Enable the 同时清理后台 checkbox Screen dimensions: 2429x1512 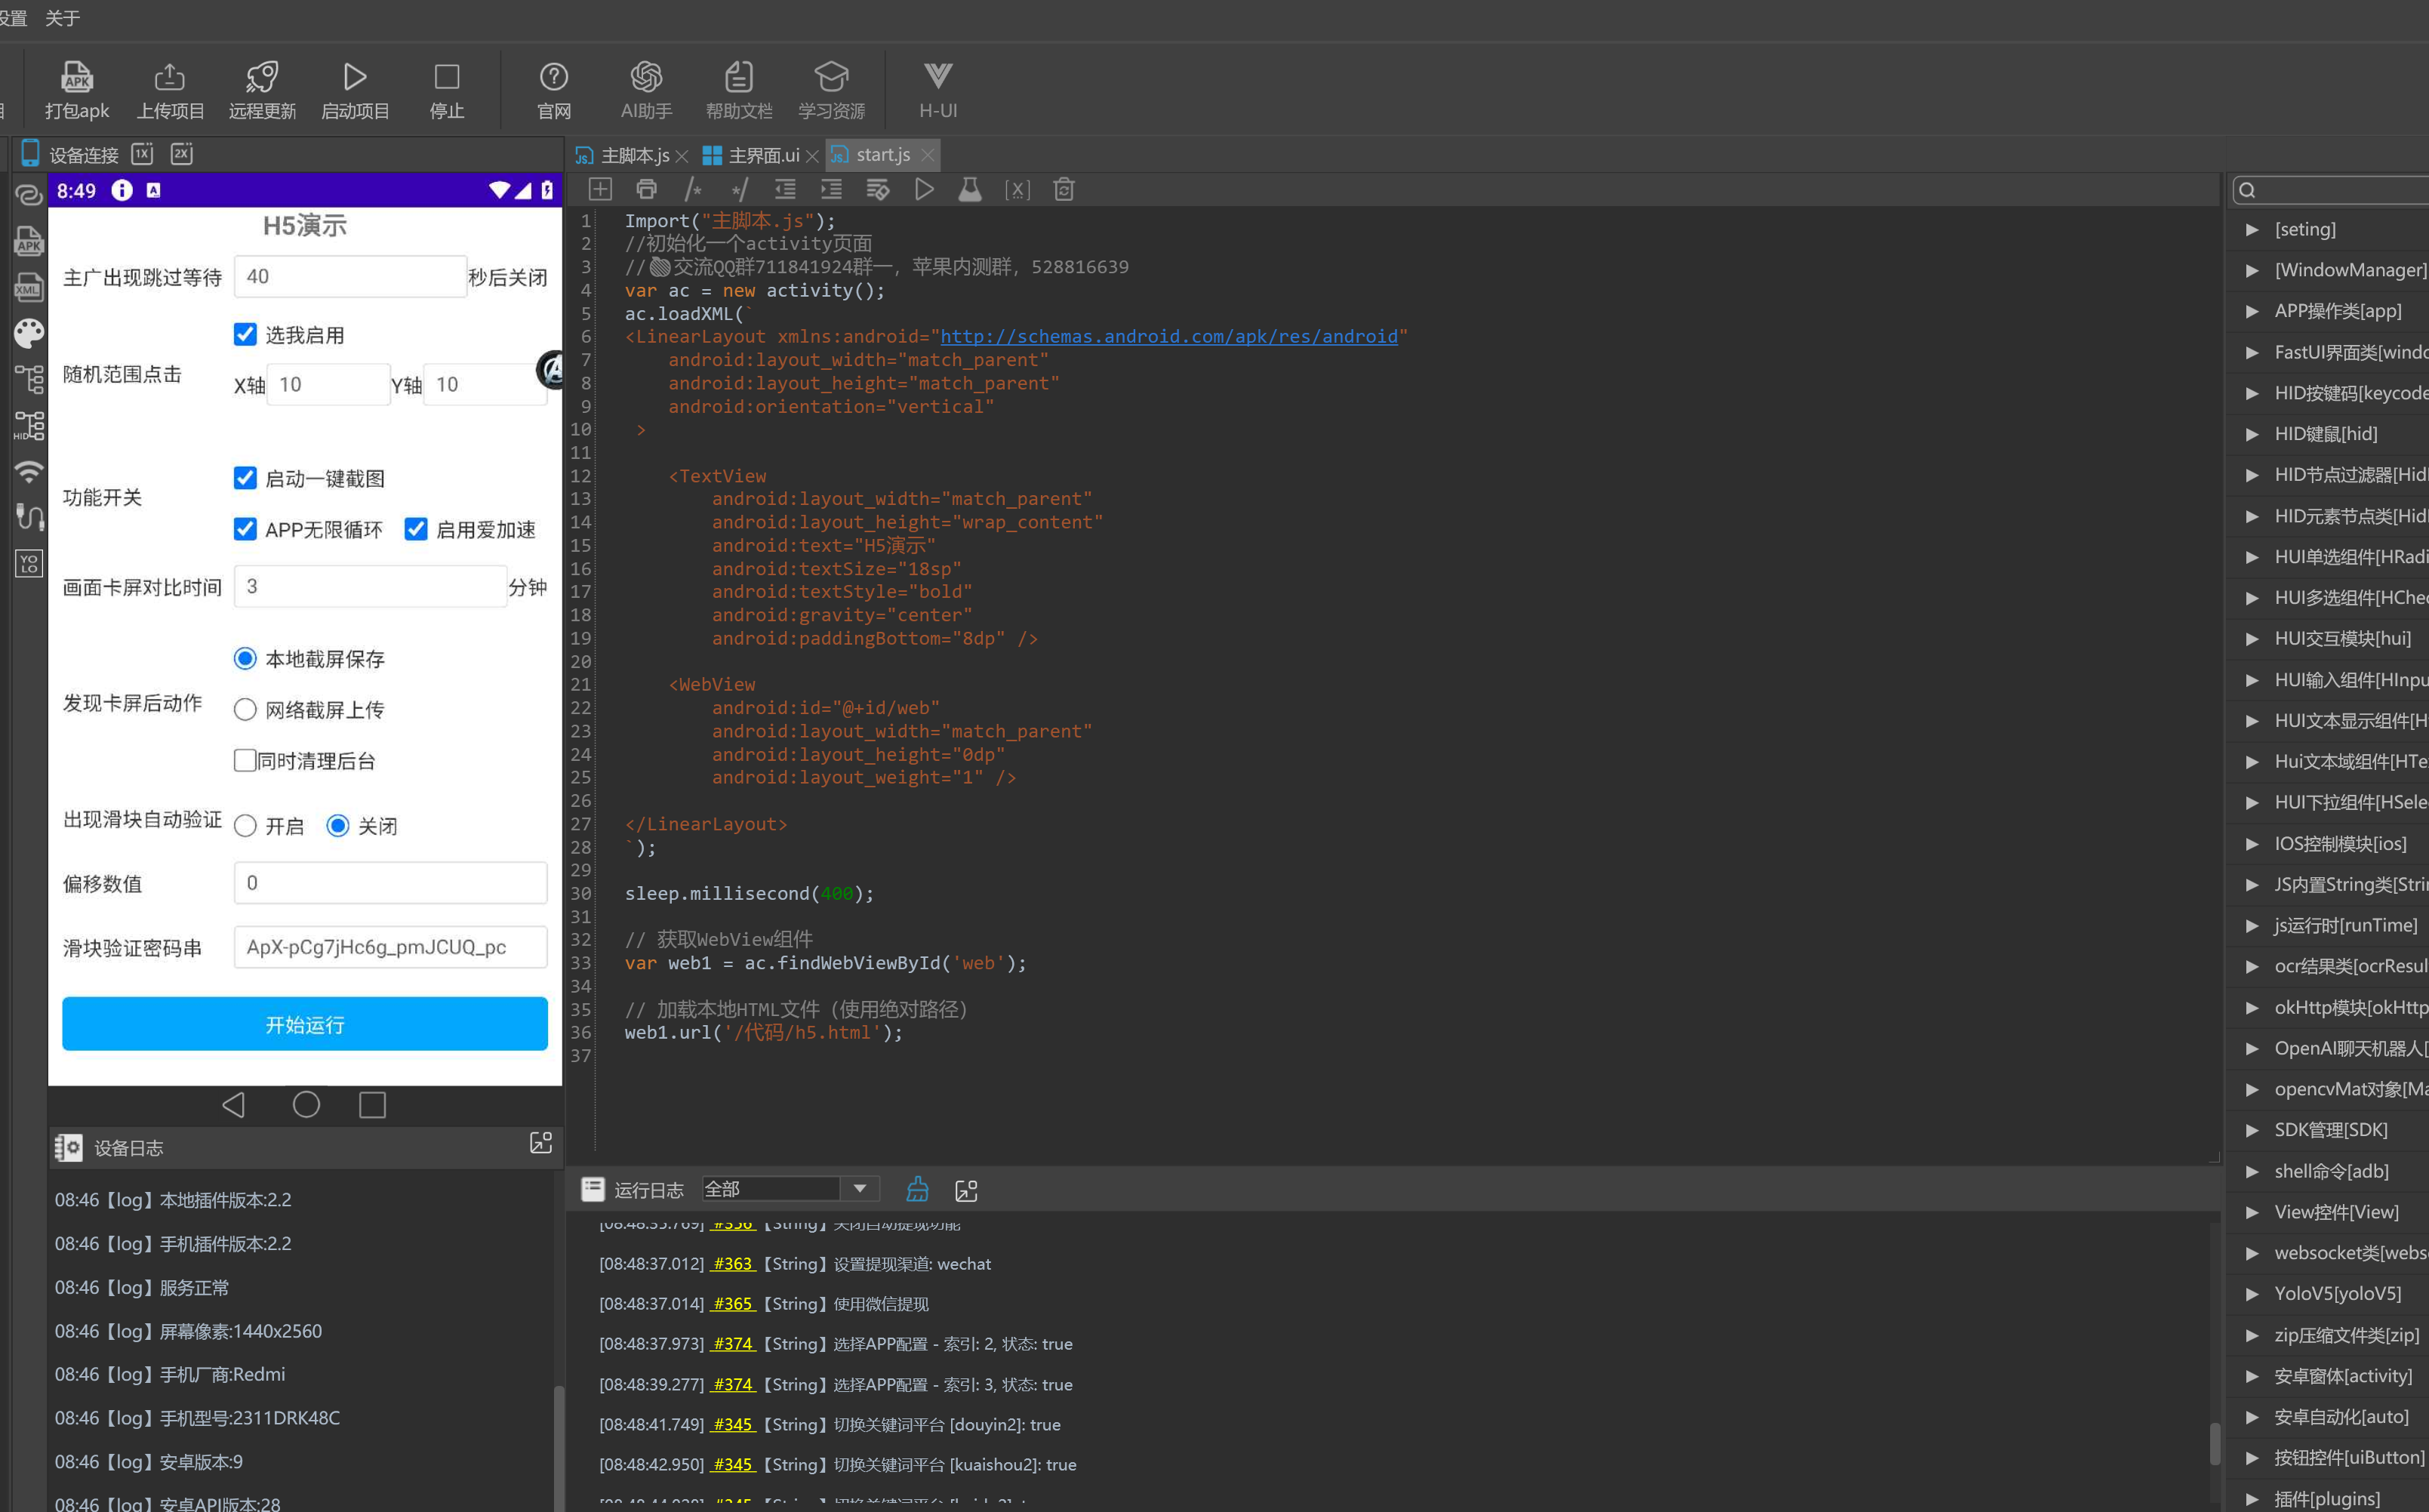(x=245, y=761)
